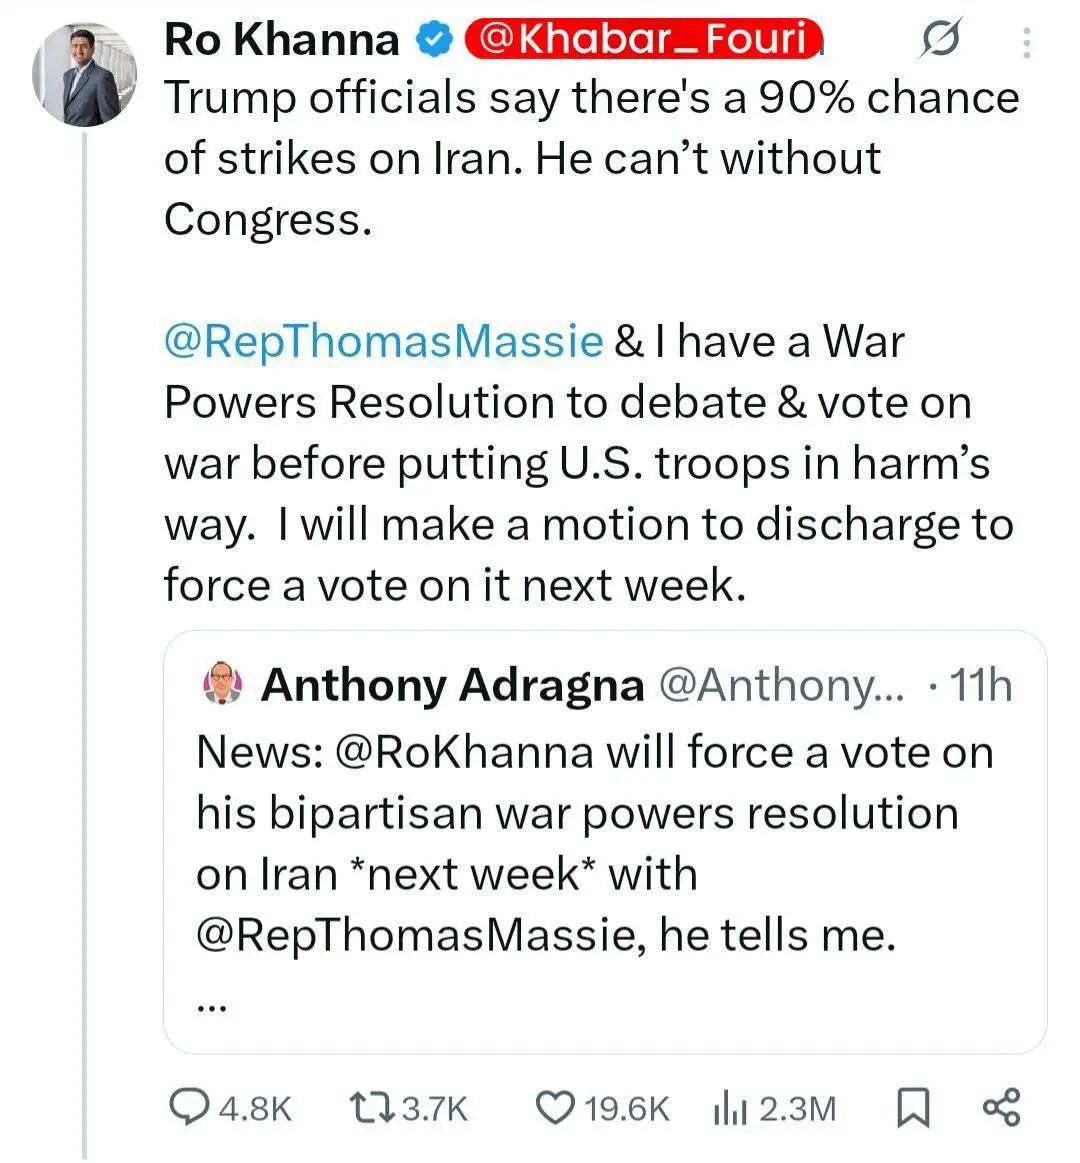Click the share icon
Viewport: 1080px width, 1163px height.
pos(1002,1107)
